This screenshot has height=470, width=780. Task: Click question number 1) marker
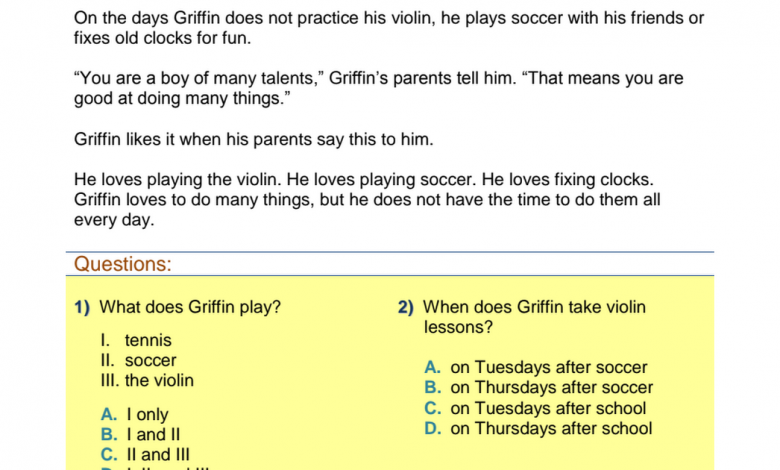tap(82, 307)
